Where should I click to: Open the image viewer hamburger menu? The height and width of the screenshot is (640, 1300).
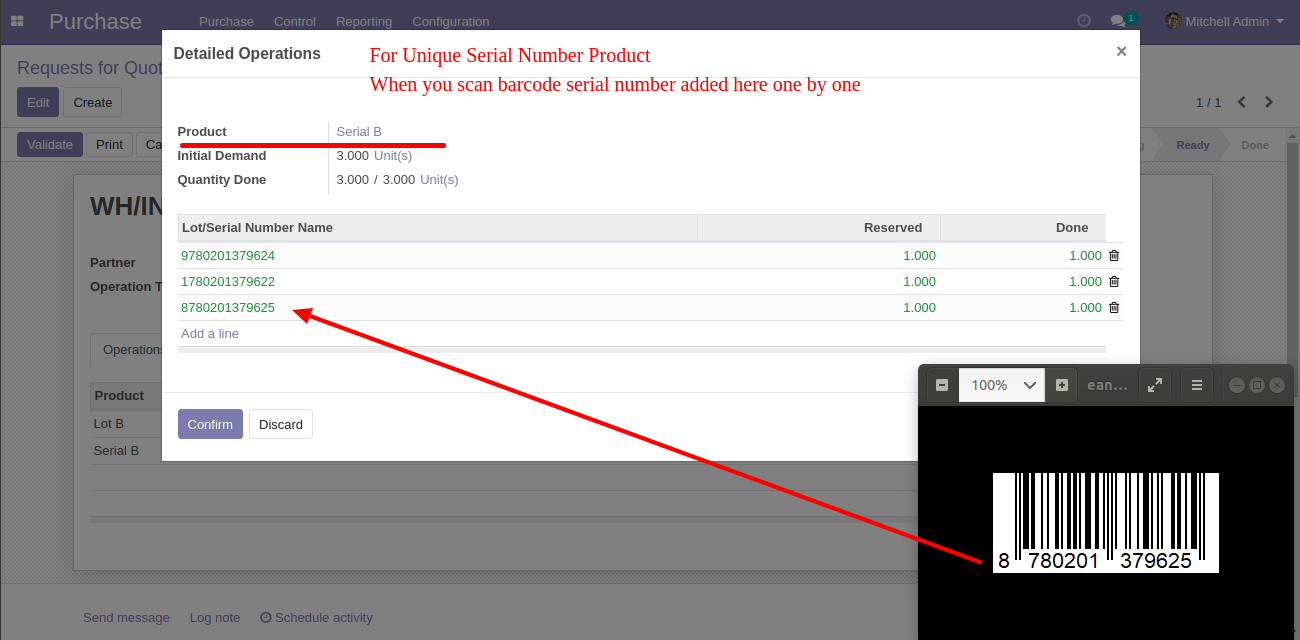tap(1197, 385)
